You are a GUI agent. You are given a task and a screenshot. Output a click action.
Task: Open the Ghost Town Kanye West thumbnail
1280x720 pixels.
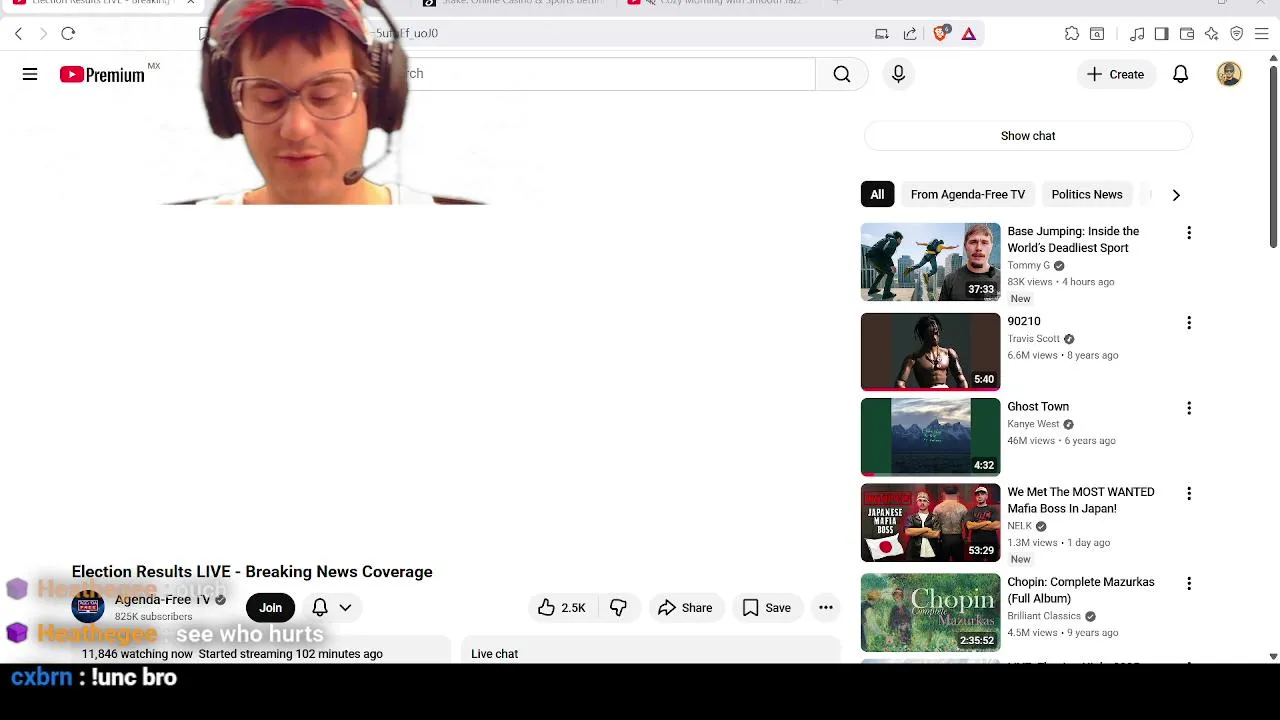[930, 437]
